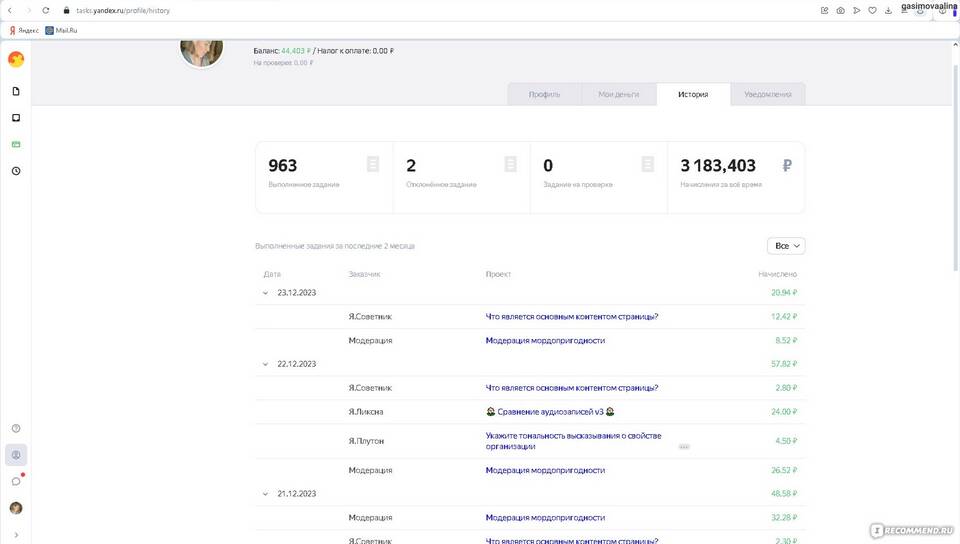Open the 32,28 ₽ Модерация мордопригодности link
The image size is (960, 544).
[545, 518]
